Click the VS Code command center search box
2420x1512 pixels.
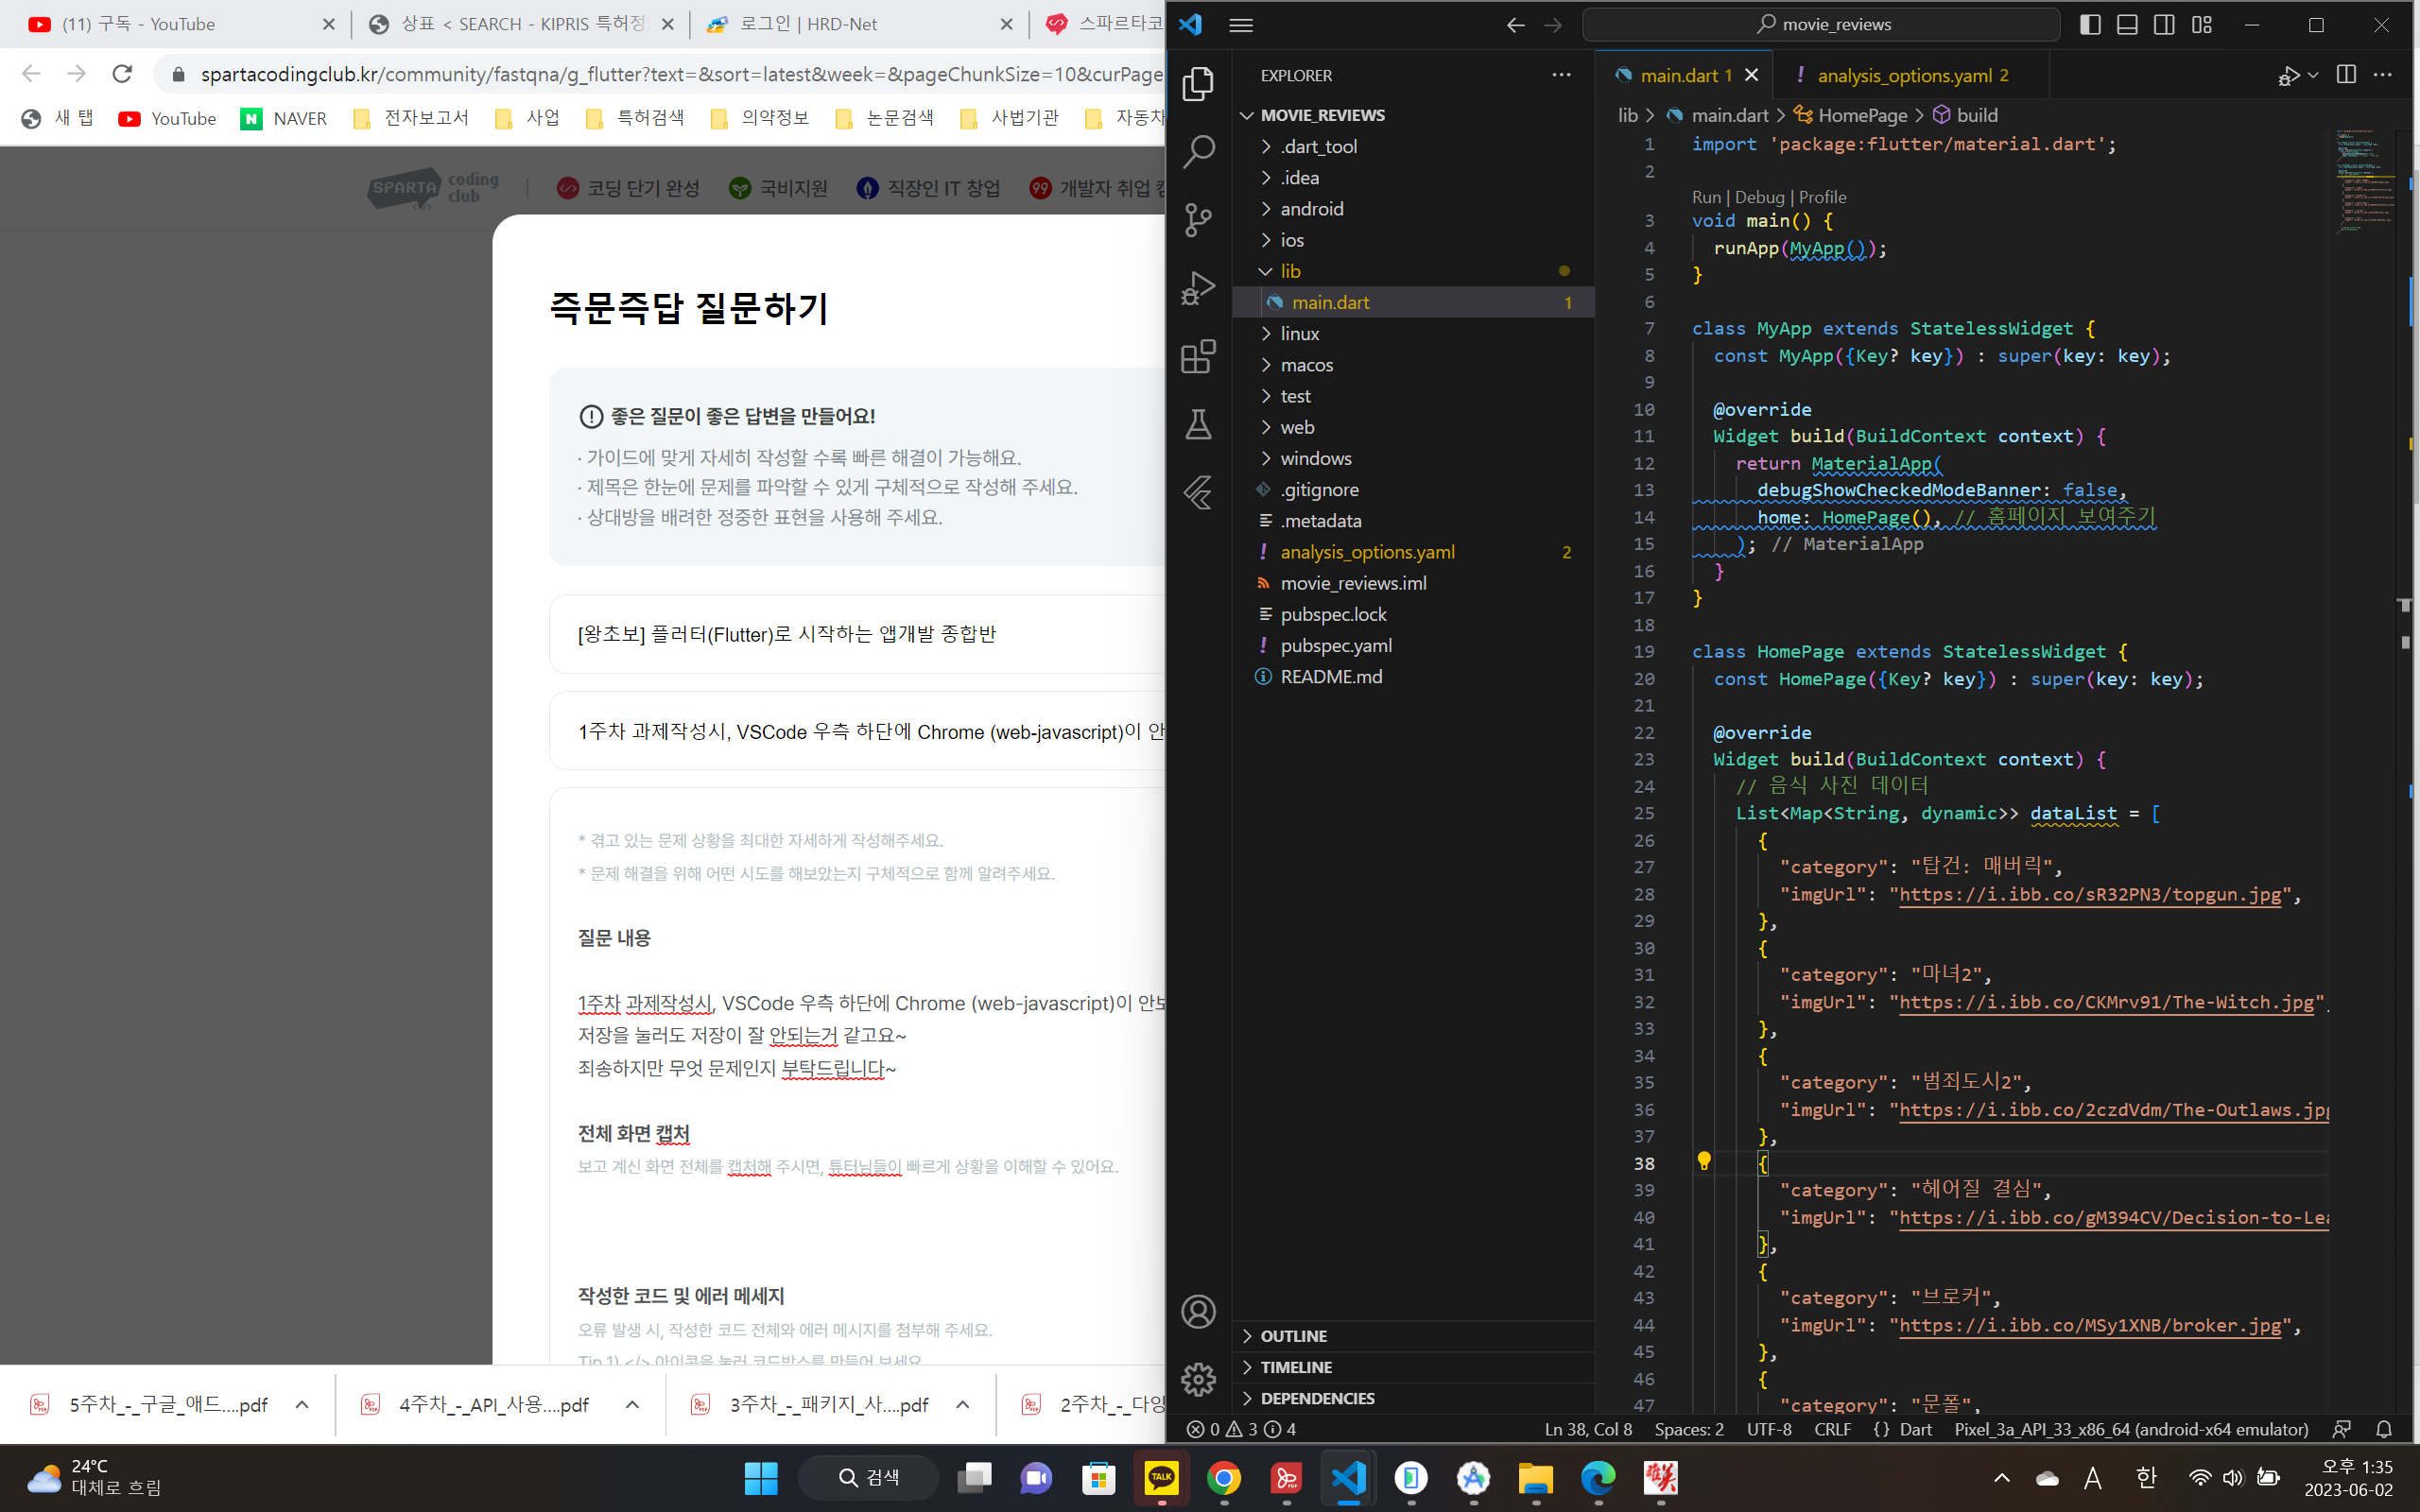click(x=1821, y=24)
